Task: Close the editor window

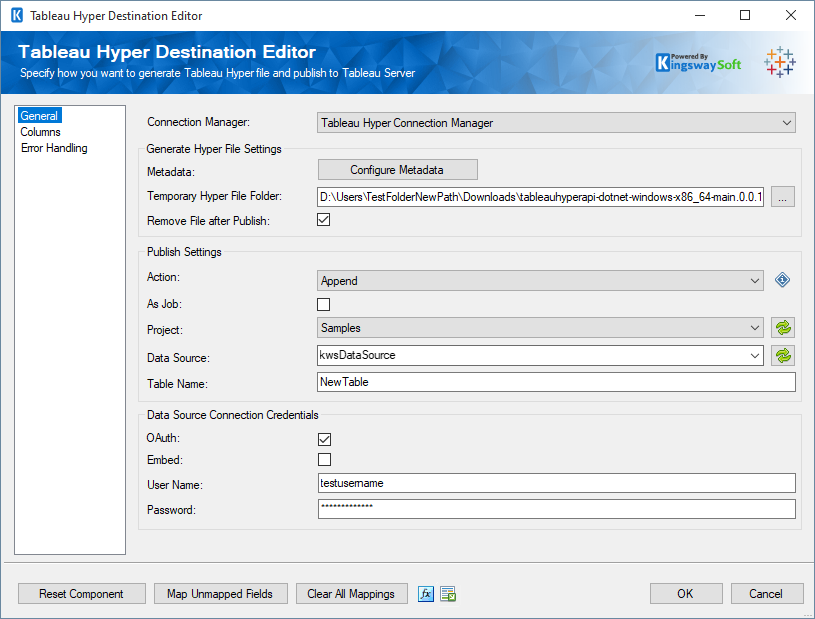Action: [791, 15]
